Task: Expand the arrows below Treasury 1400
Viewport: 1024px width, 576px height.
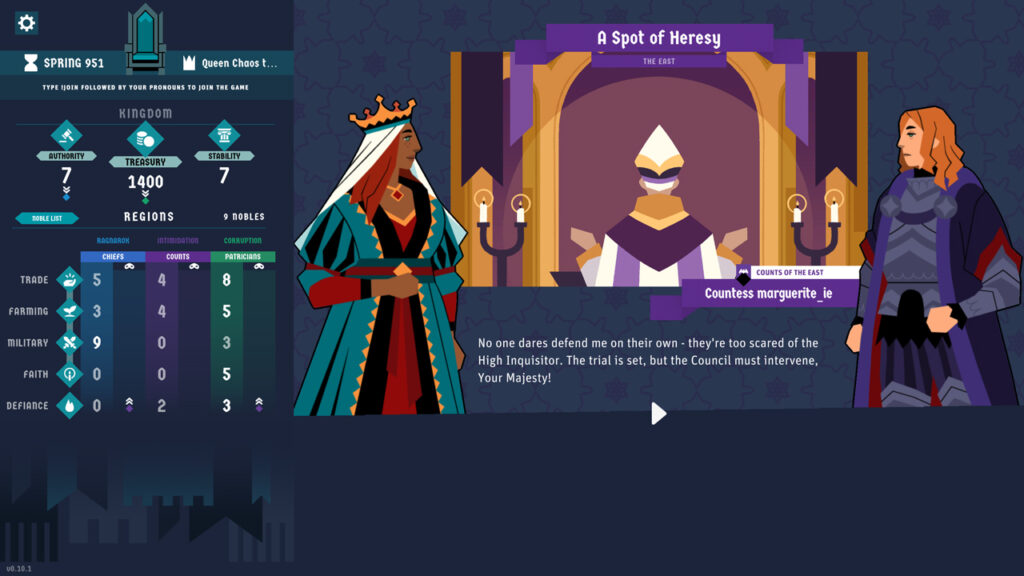Action: [145, 197]
